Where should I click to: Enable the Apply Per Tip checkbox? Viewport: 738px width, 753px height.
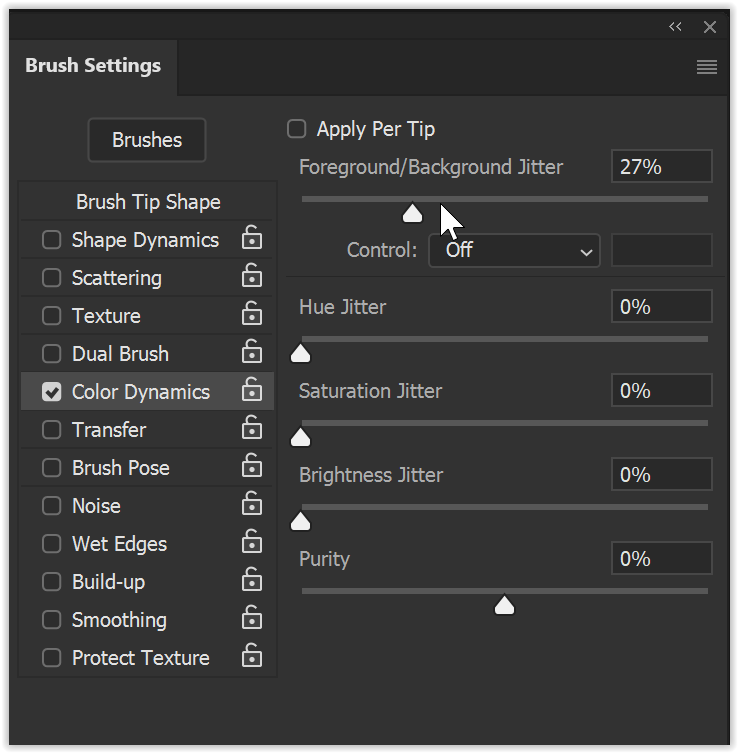(296, 129)
